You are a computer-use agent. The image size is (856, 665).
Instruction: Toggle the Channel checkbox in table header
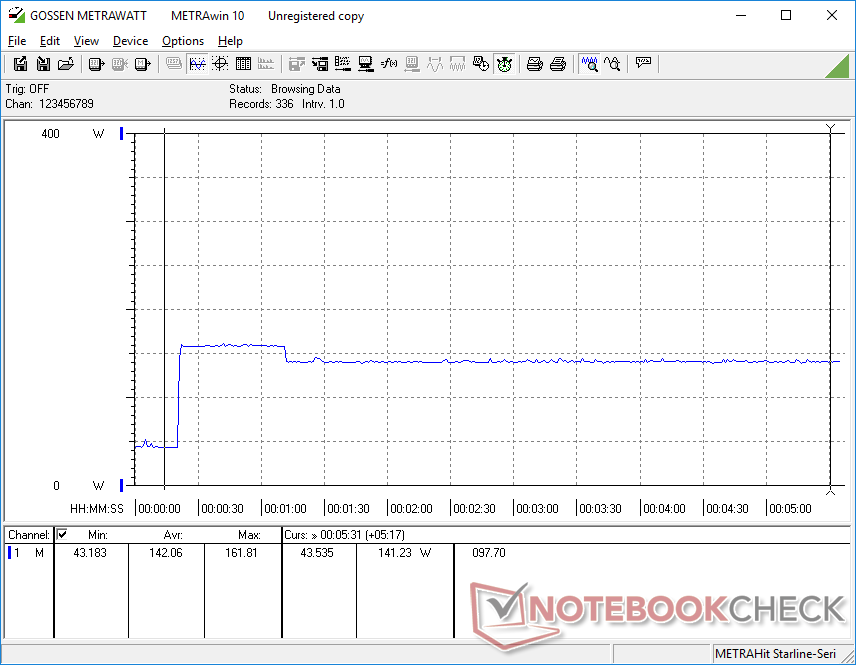pos(62,534)
